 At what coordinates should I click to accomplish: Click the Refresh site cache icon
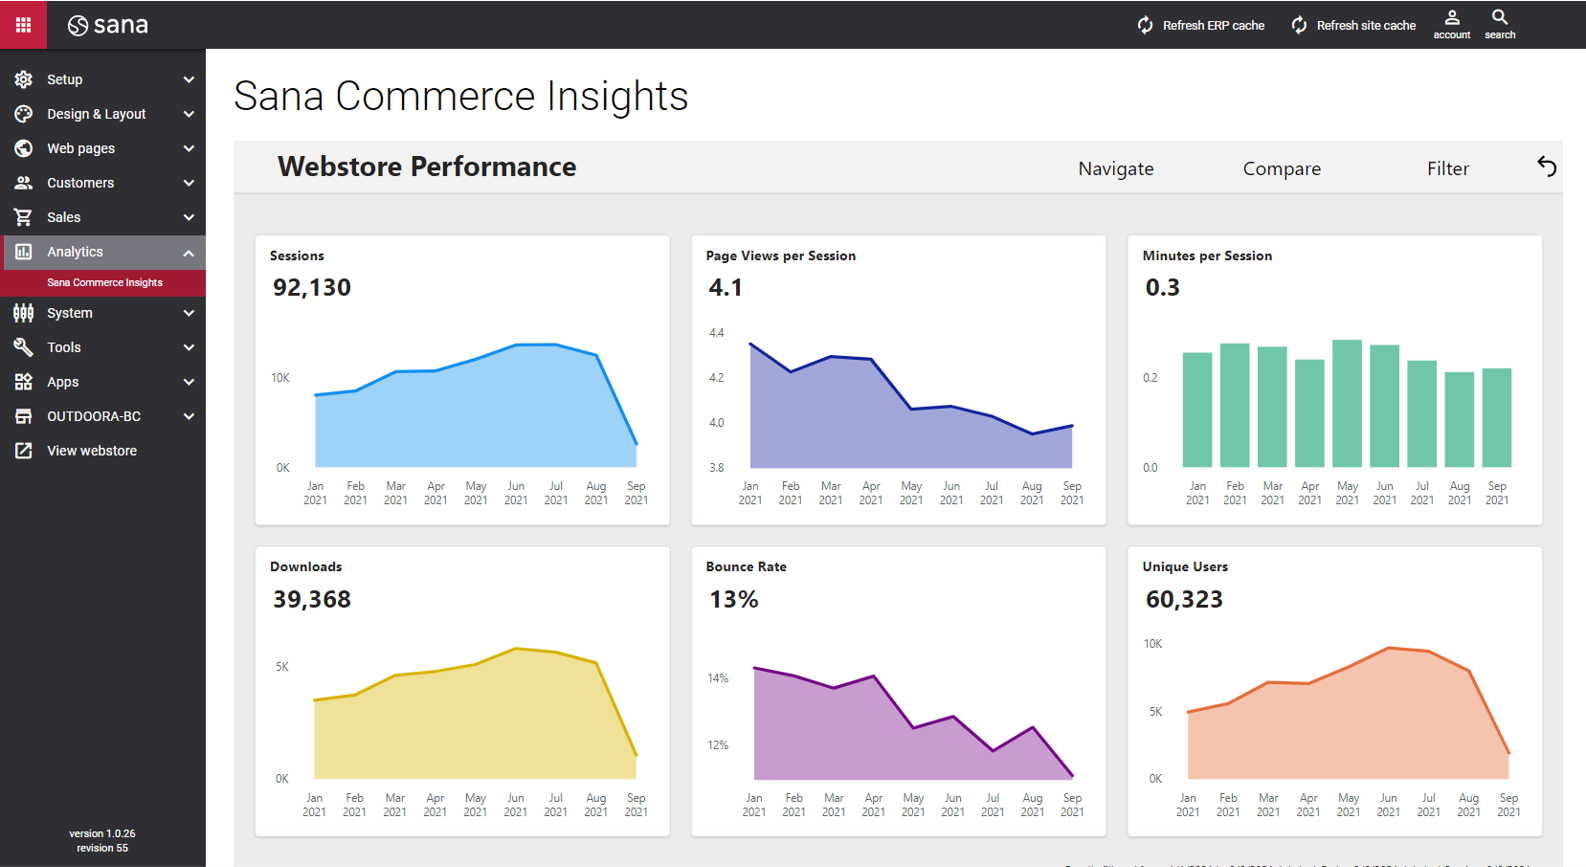[1299, 25]
